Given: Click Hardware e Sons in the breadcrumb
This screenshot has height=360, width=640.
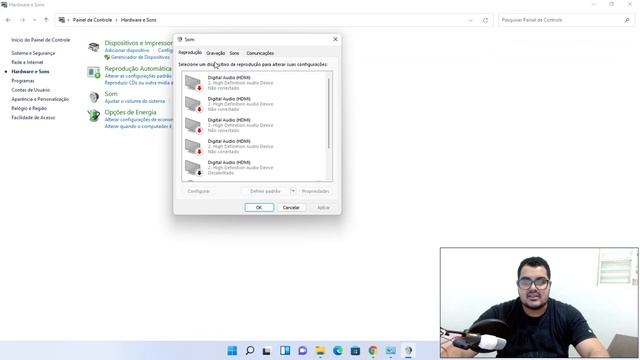Looking at the screenshot, I should coord(138,20).
